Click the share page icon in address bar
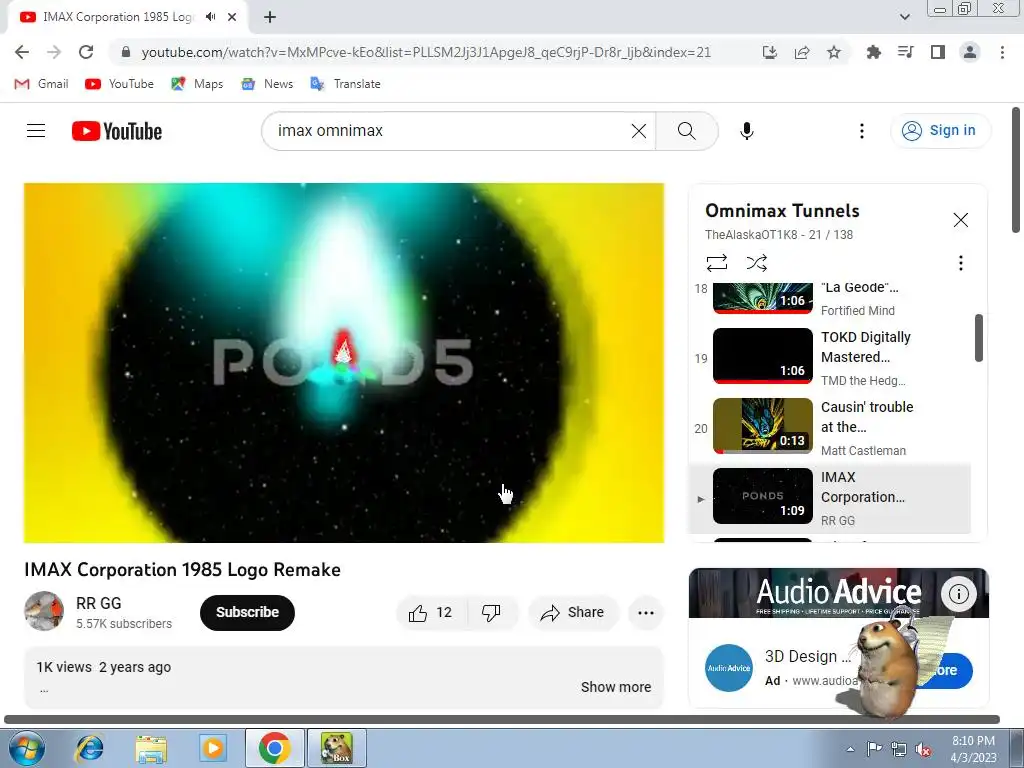 [x=802, y=52]
